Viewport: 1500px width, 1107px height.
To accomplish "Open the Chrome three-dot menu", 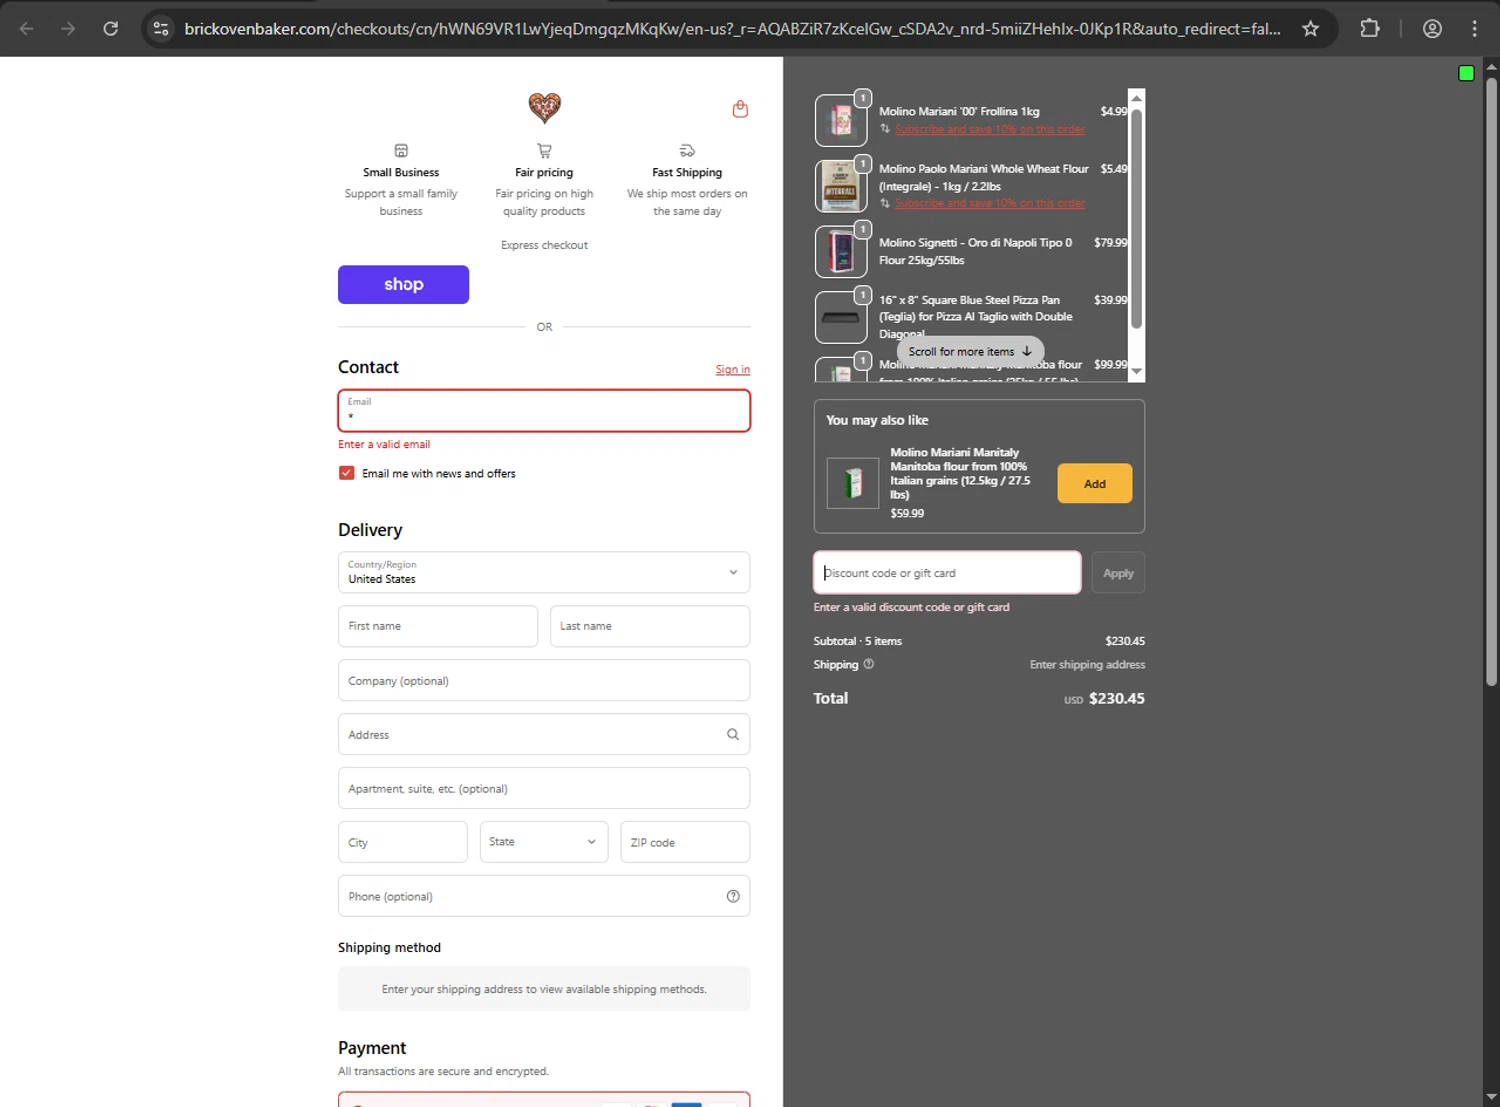I will click(x=1474, y=28).
